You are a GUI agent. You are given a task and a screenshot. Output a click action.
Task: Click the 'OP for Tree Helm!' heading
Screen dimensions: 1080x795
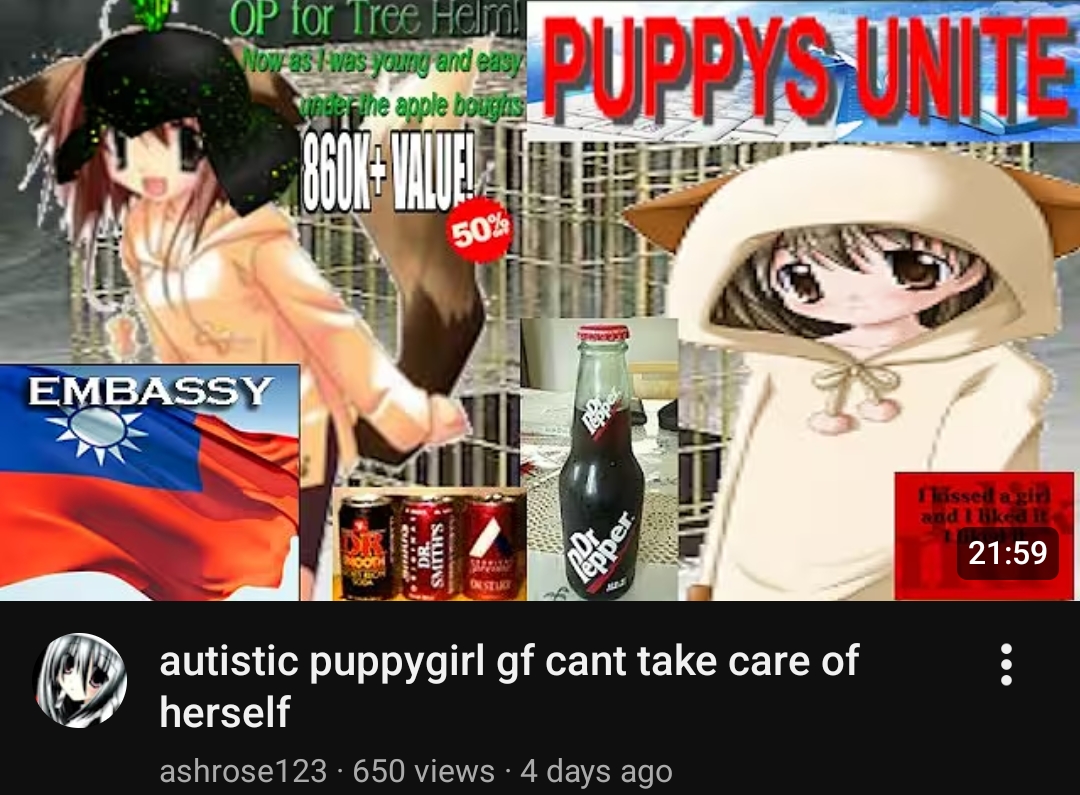point(375,20)
